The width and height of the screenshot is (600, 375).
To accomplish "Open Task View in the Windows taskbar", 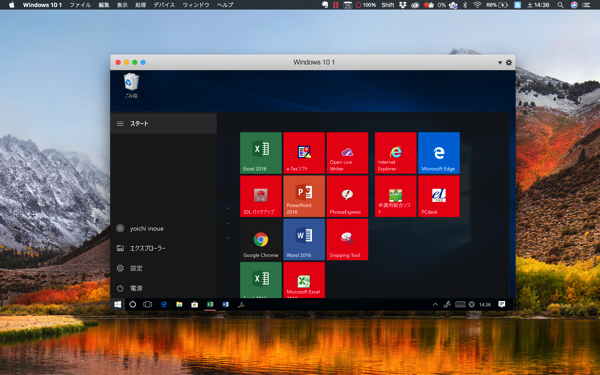I will 147,304.
